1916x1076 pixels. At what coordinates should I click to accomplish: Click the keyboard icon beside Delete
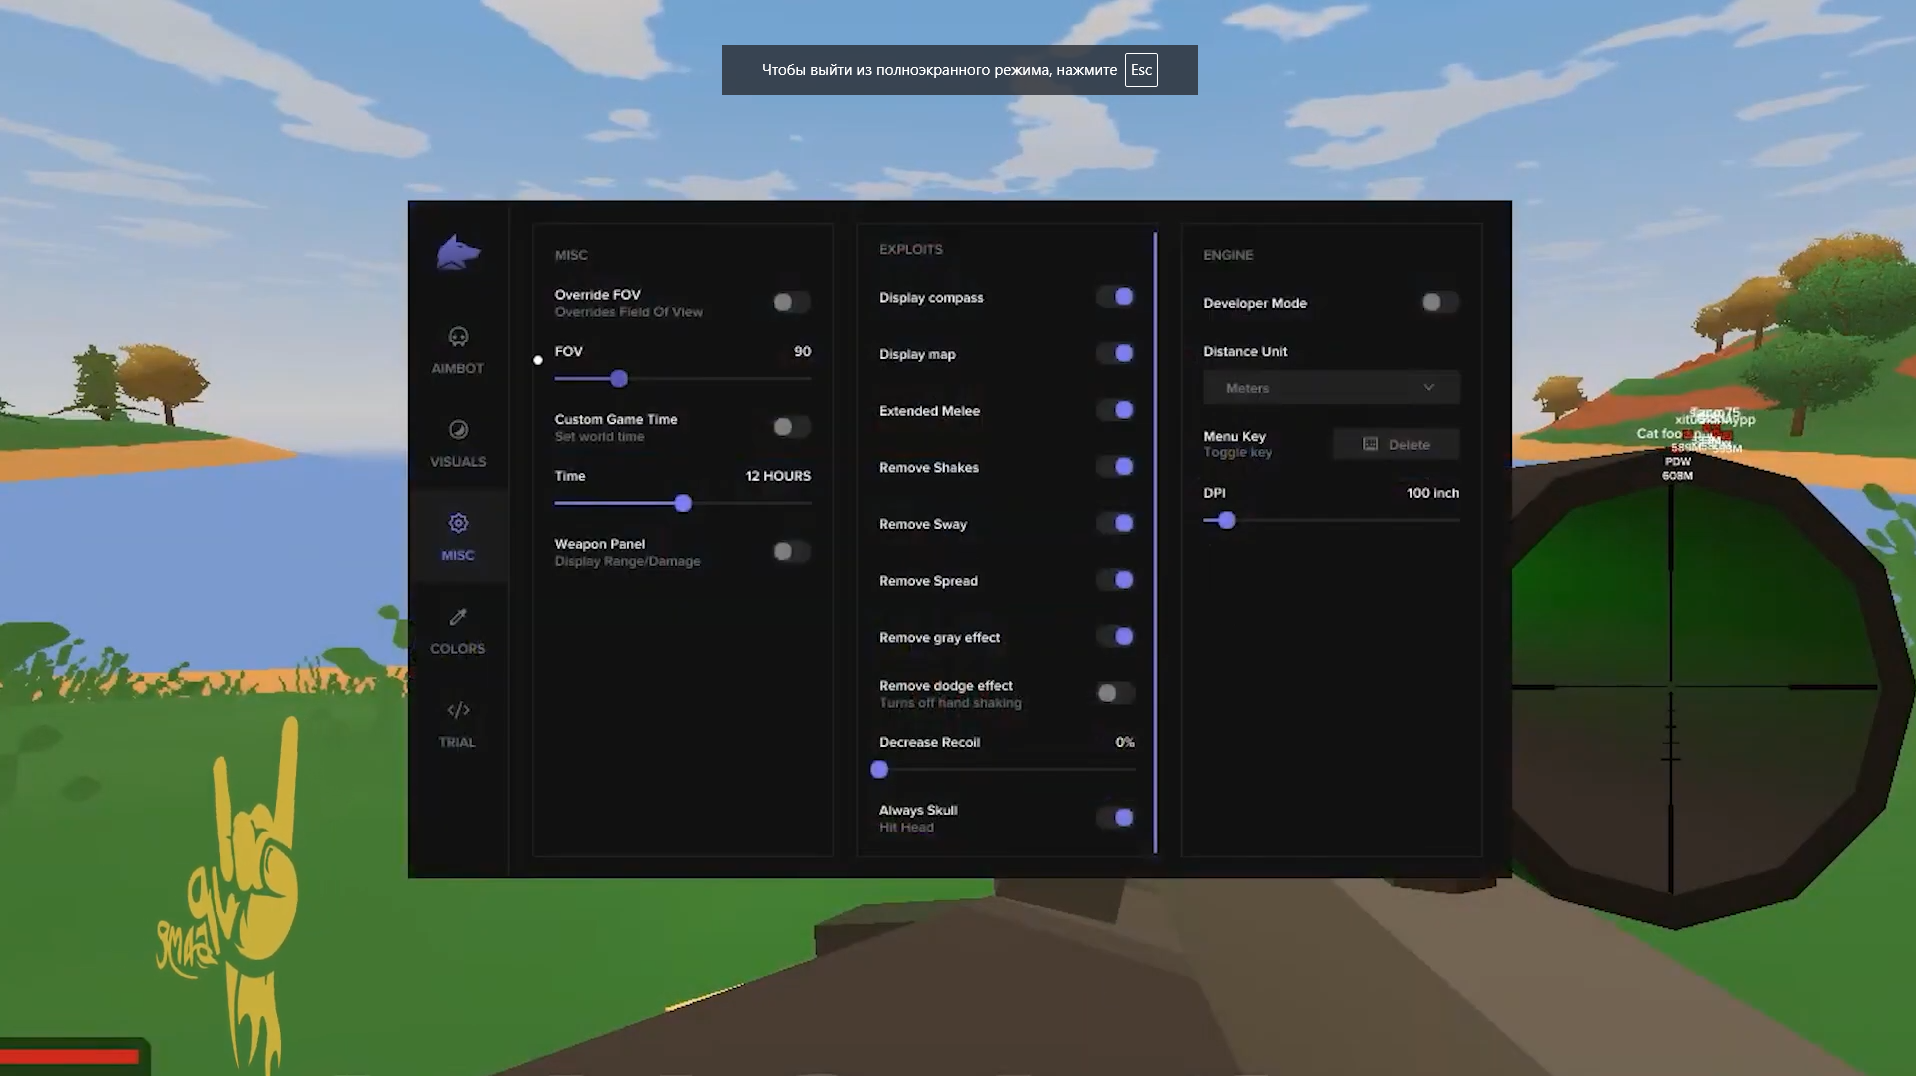[x=1370, y=444]
